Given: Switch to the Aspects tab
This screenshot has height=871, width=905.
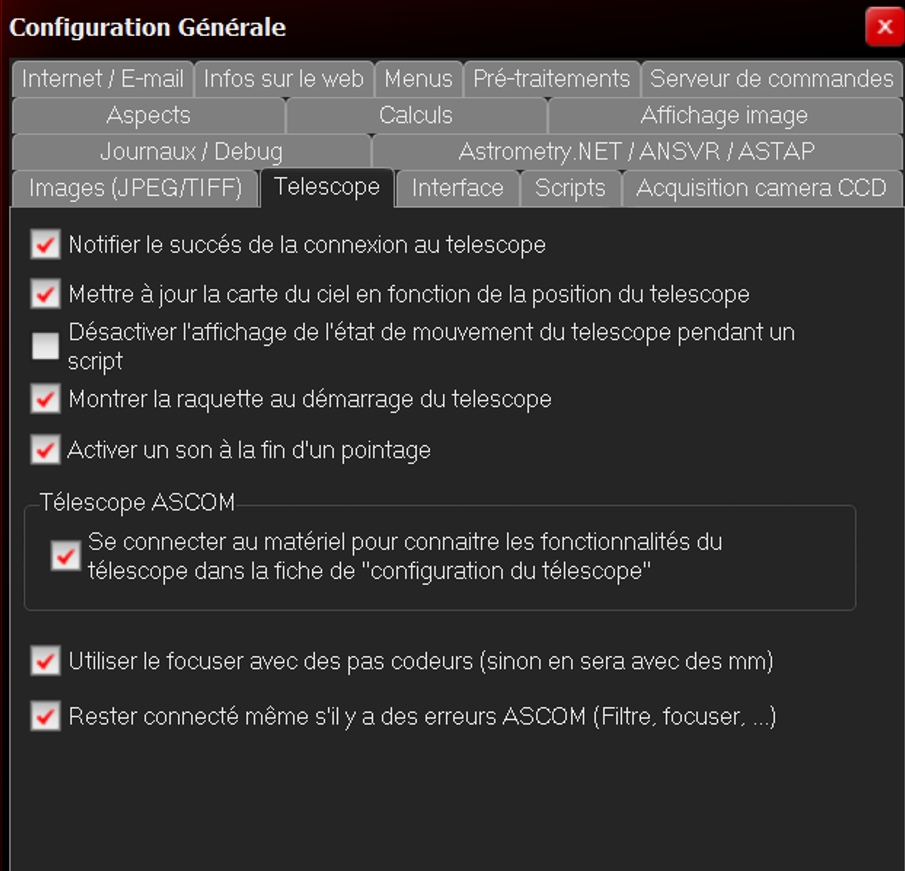Looking at the screenshot, I should tap(148, 116).
